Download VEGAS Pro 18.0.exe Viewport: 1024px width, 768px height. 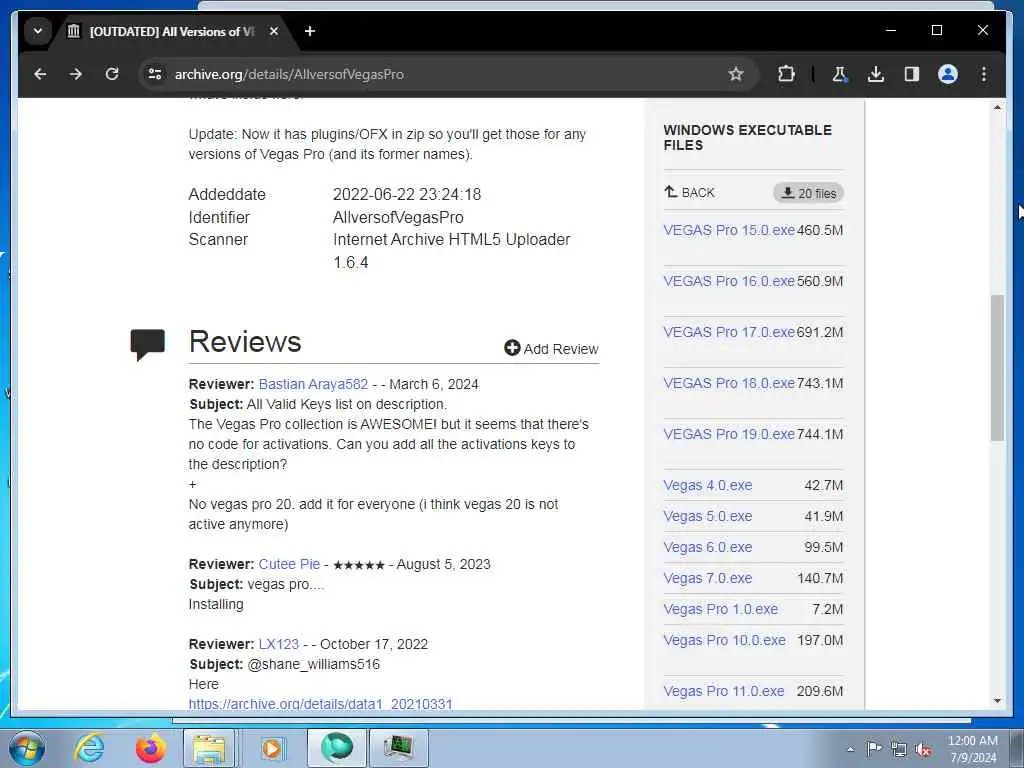(x=729, y=383)
